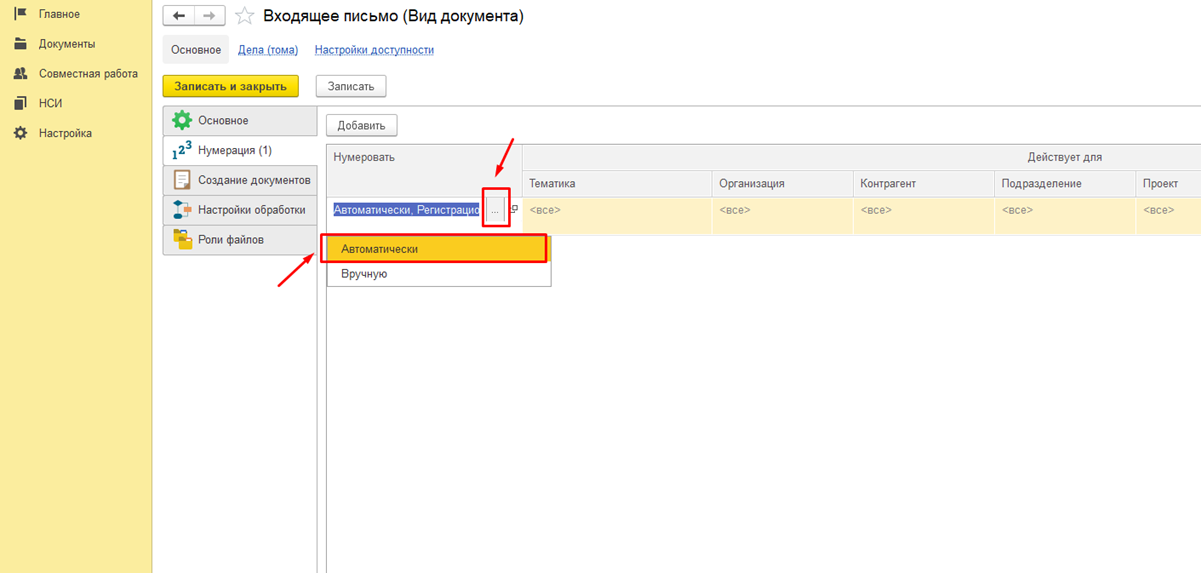1201x573 pixels.
Task: Click the back arrow navigation button
Action: [x=179, y=16]
